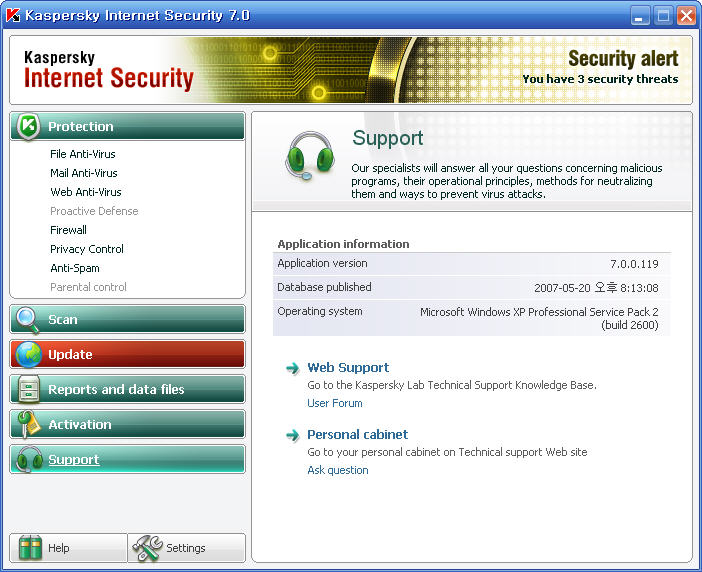Click the Support page heading
This screenshot has width=702, height=572.
pos(387,138)
